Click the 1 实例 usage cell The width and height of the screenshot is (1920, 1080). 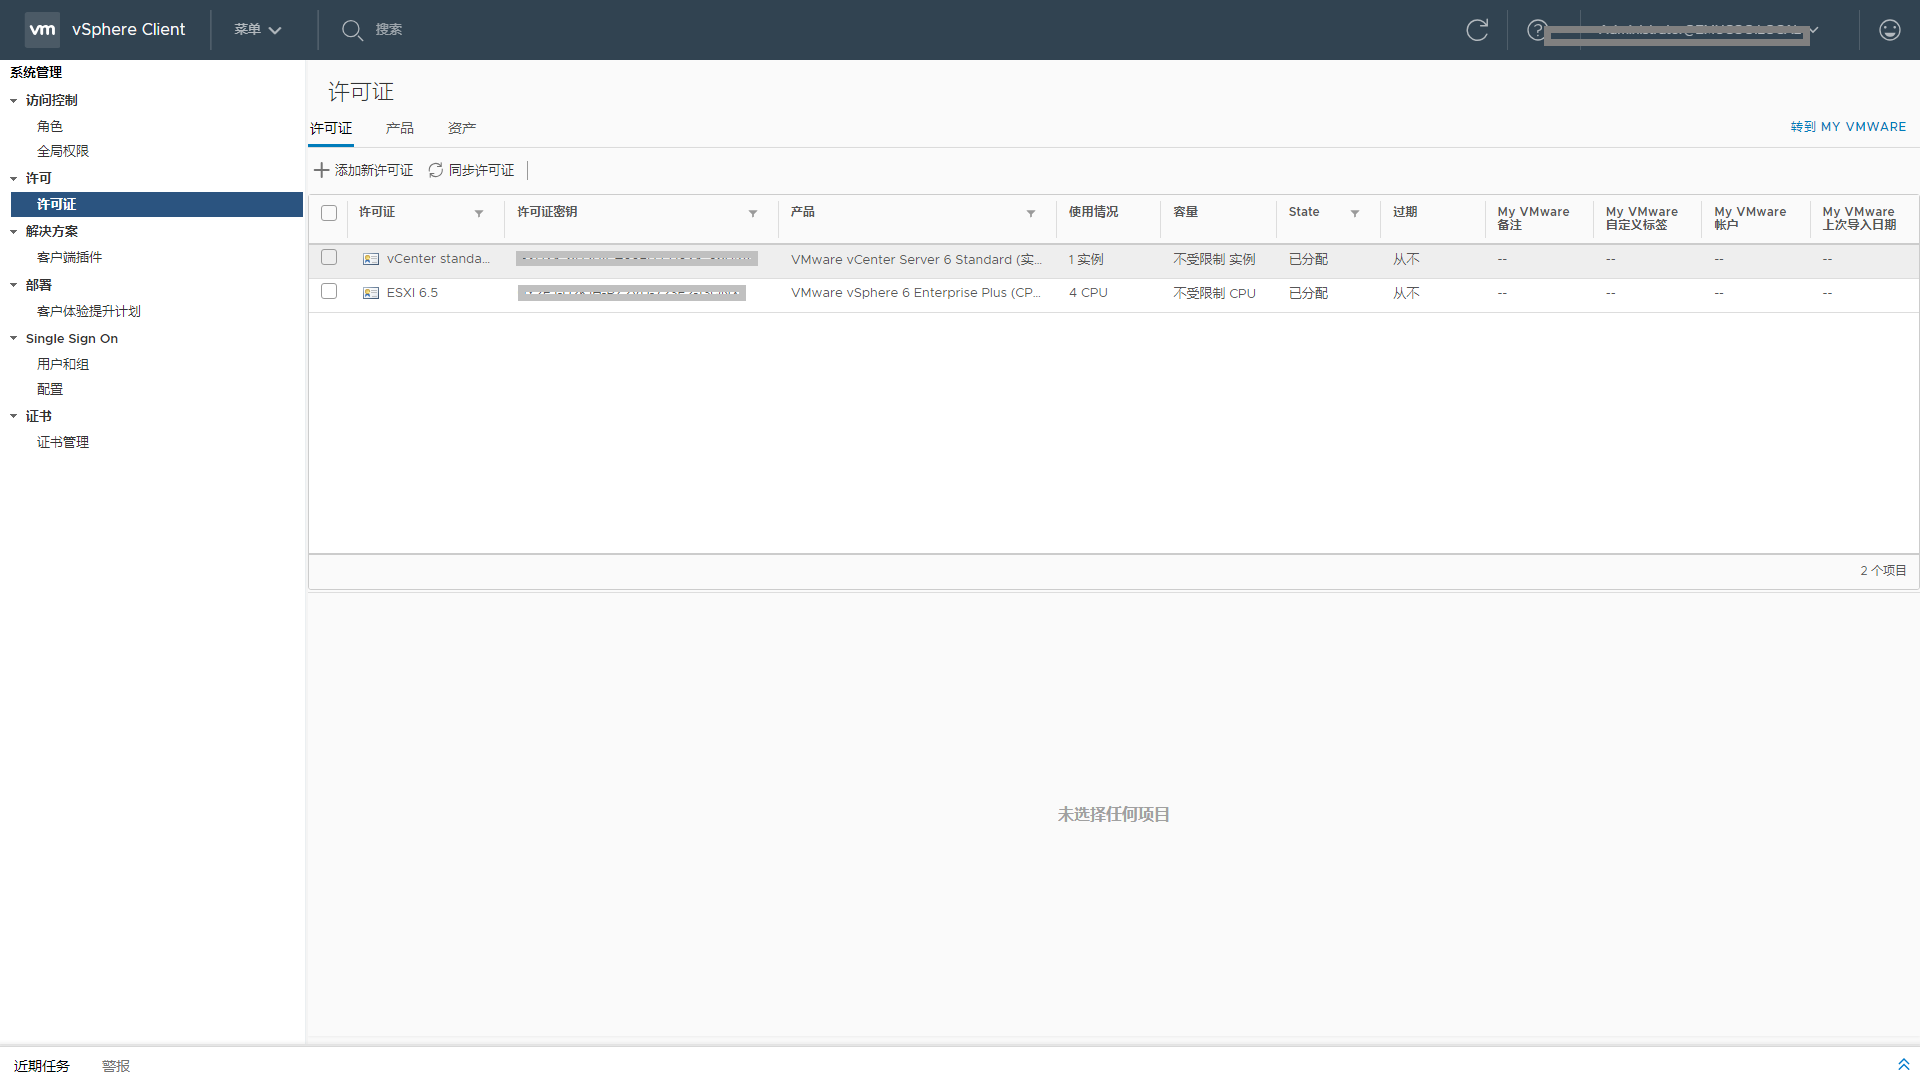1086,260
